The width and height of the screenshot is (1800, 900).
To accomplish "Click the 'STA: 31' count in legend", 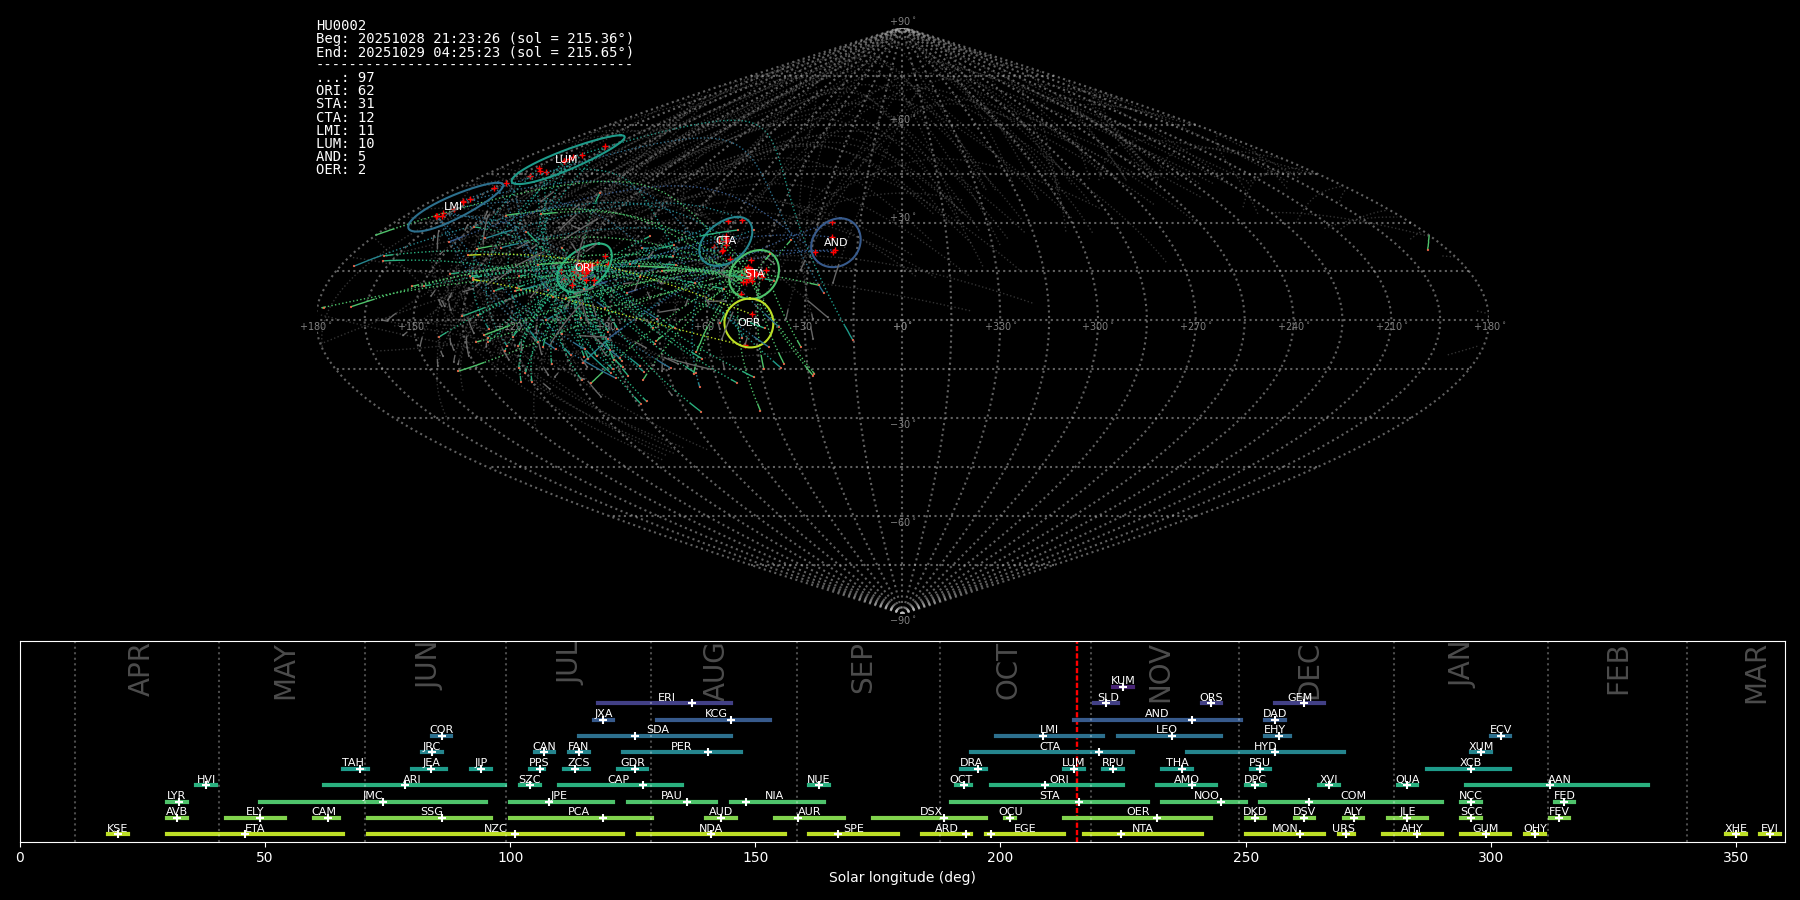I will click(x=345, y=104).
